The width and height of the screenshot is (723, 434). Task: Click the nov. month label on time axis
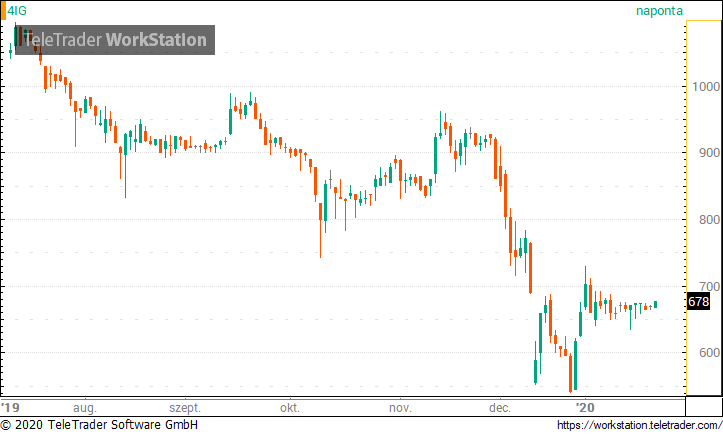pos(400,408)
